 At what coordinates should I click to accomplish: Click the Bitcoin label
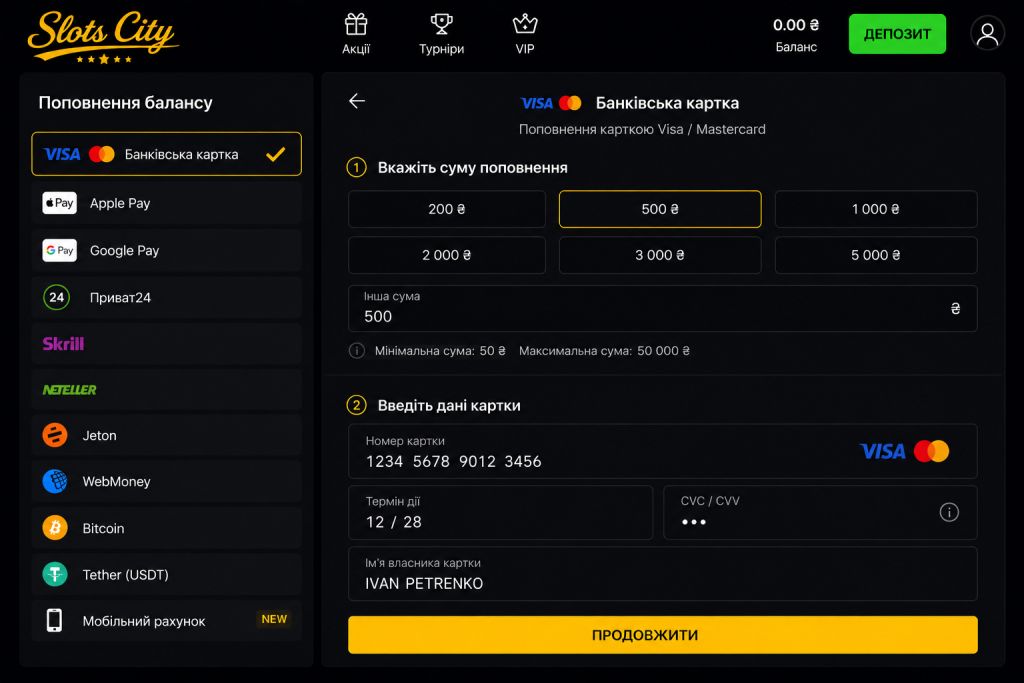103,528
